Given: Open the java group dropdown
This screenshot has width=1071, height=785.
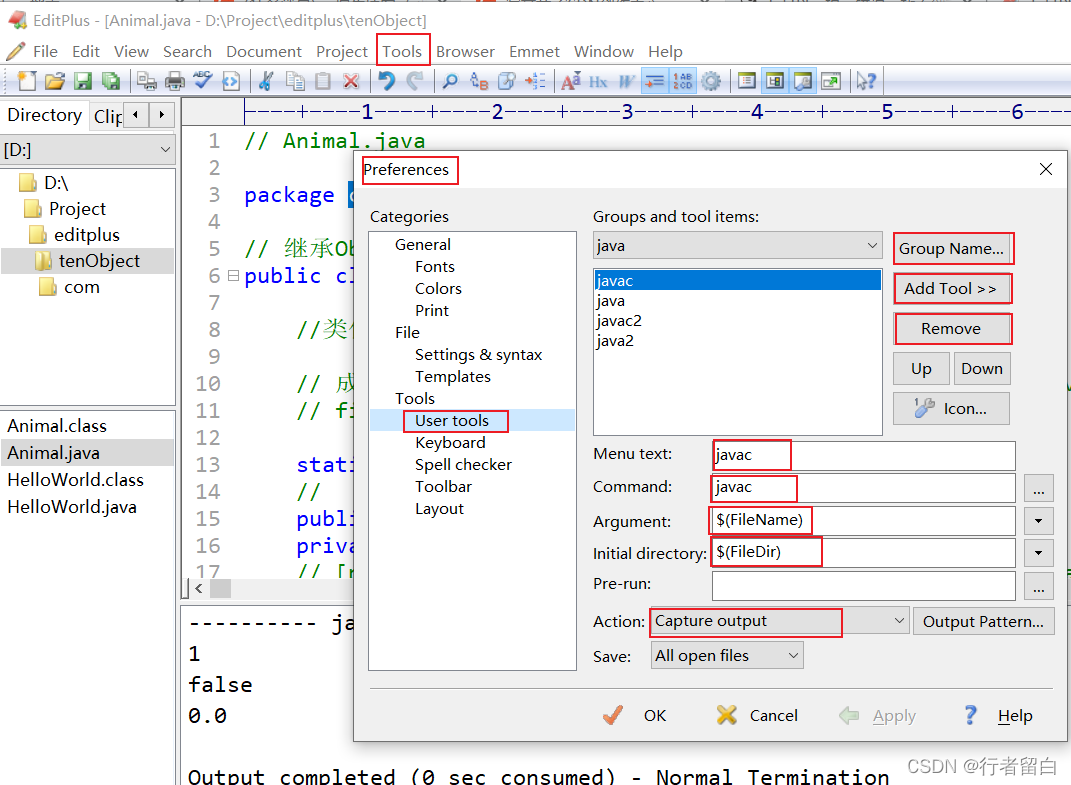Looking at the screenshot, I should (x=872, y=245).
